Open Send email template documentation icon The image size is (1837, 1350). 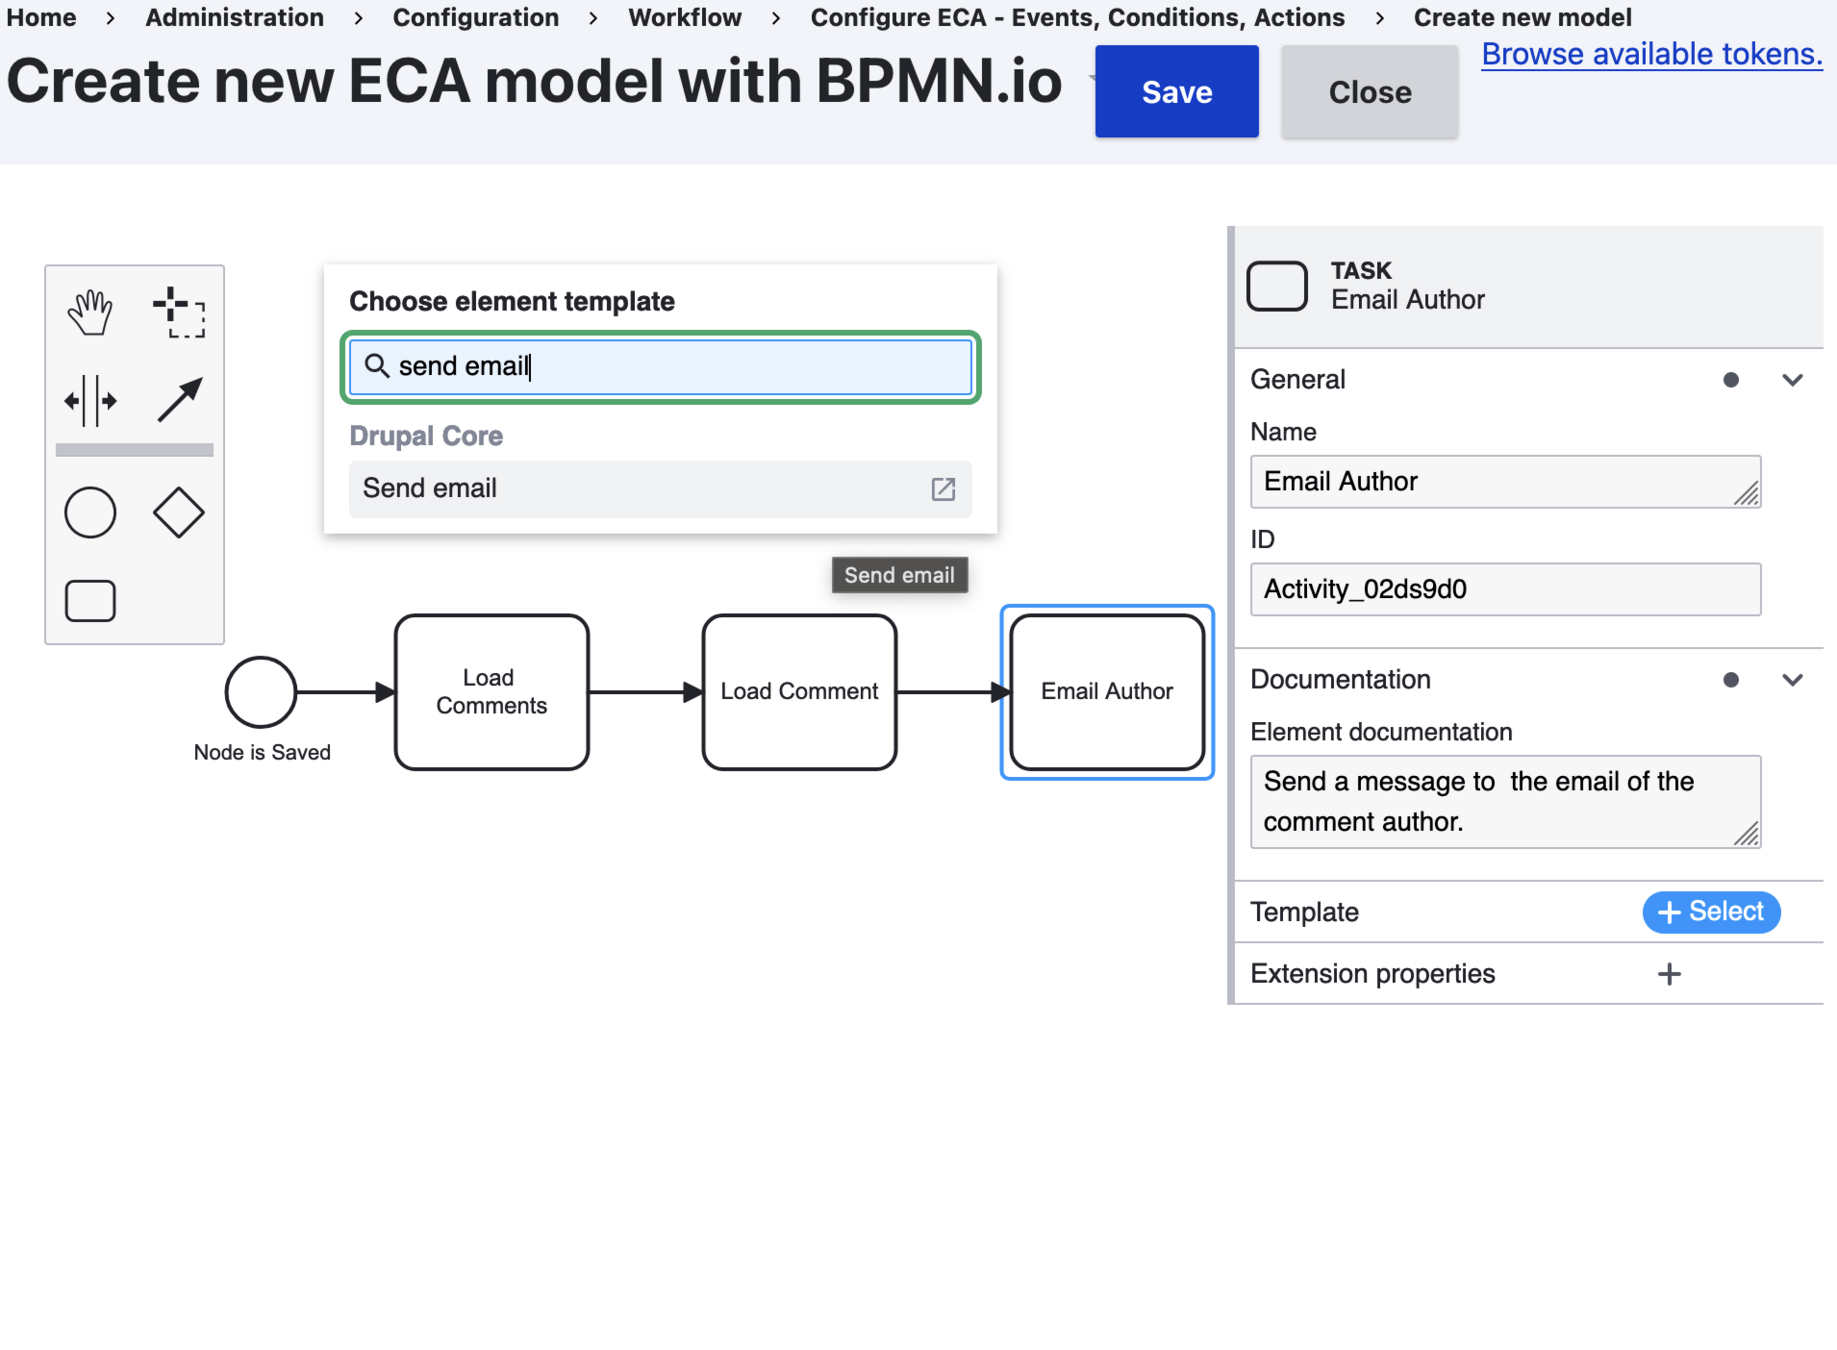(x=943, y=489)
